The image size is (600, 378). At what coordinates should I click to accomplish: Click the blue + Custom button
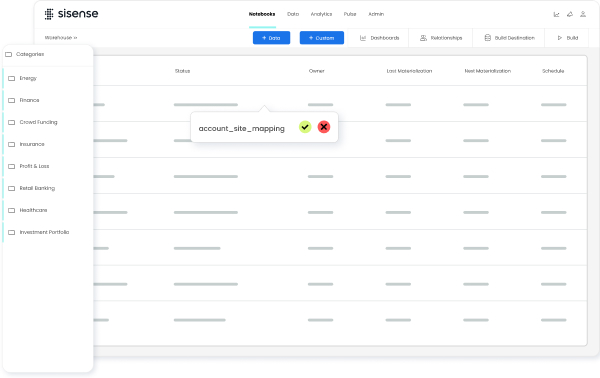point(321,38)
